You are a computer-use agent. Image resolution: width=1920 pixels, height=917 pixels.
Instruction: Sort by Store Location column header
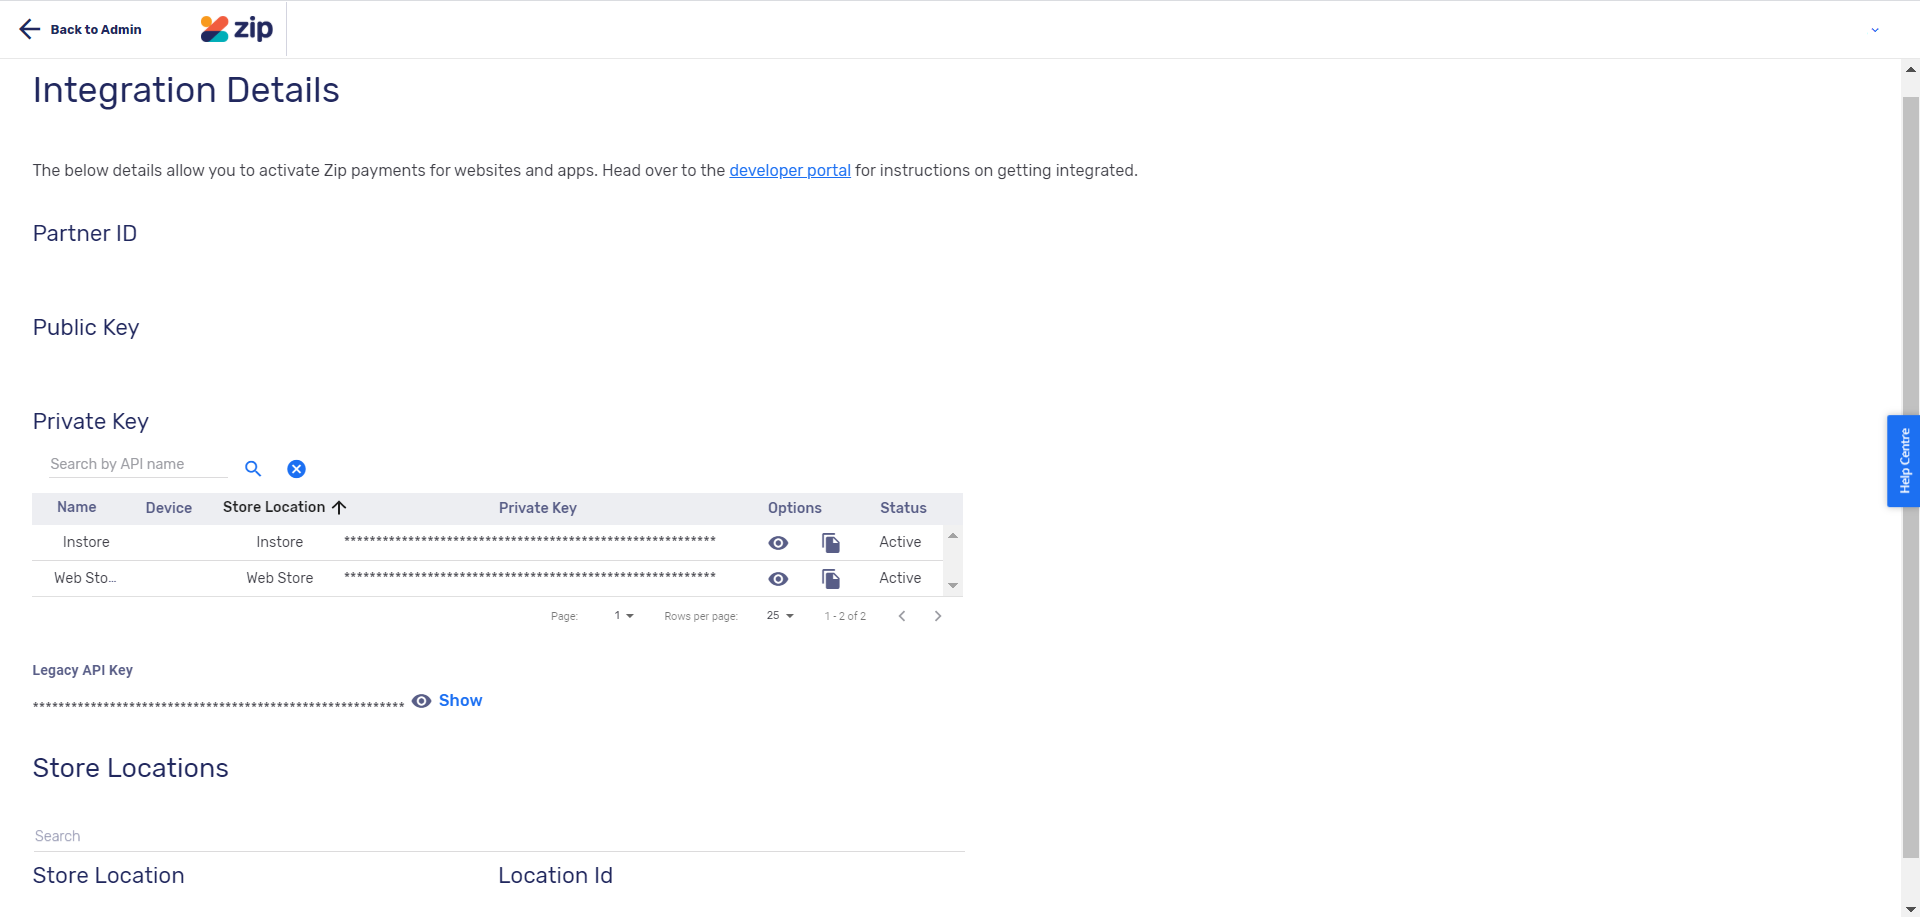pyautogui.click(x=274, y=507)
